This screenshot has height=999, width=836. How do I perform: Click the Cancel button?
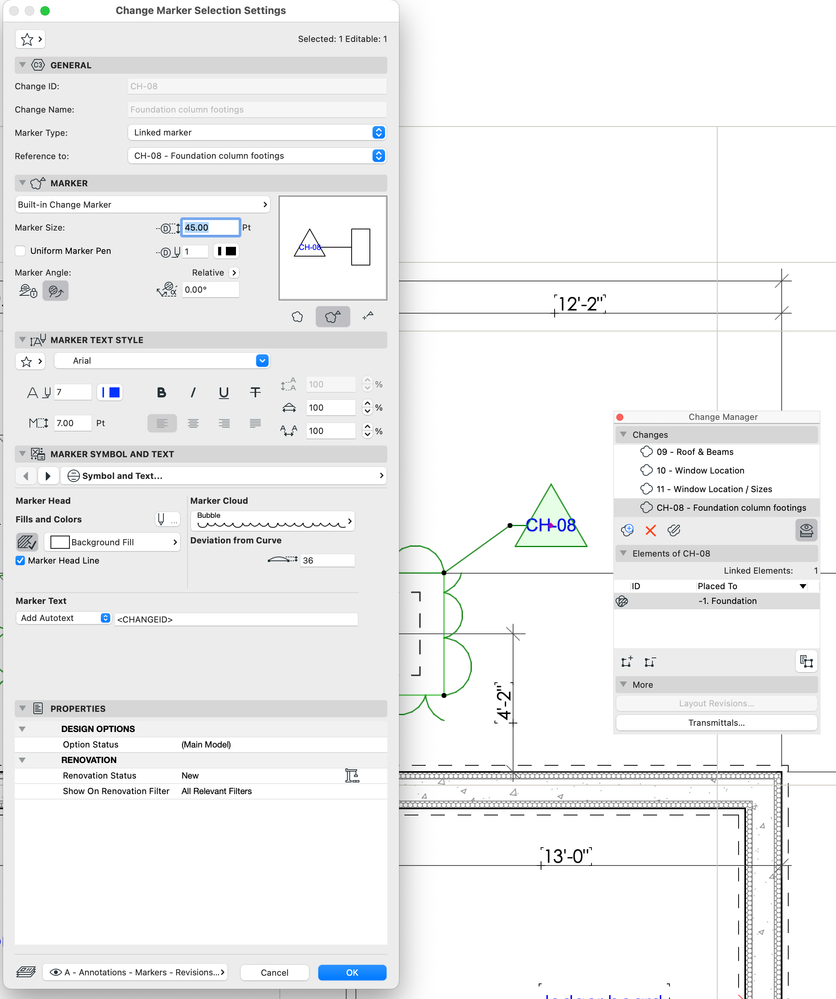(x=275, y=972)
